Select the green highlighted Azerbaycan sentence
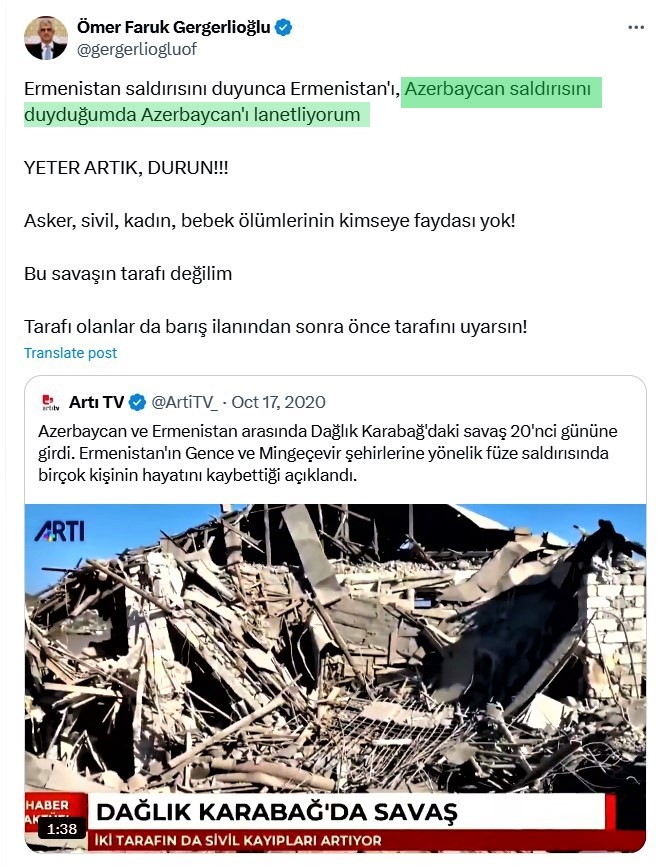Viewport: 664px width, 867px height. tap(312, 102)
